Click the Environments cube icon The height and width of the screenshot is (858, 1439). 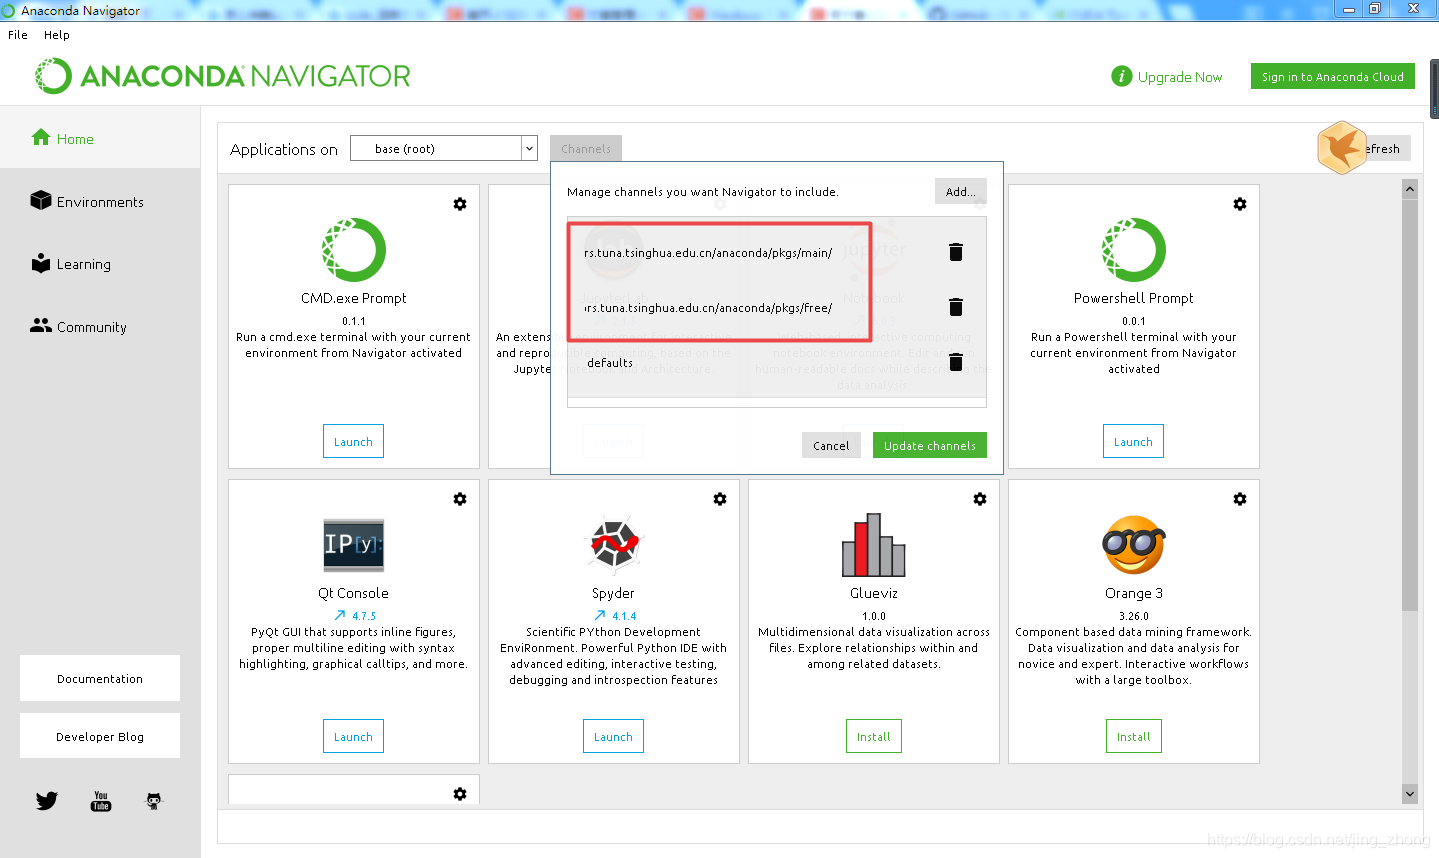click(41, 200)
